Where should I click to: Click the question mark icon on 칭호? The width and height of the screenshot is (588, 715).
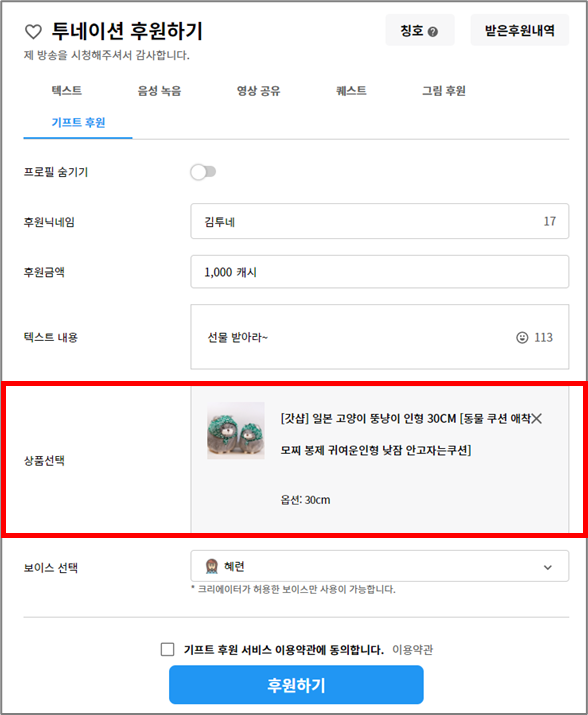[433, 31]
